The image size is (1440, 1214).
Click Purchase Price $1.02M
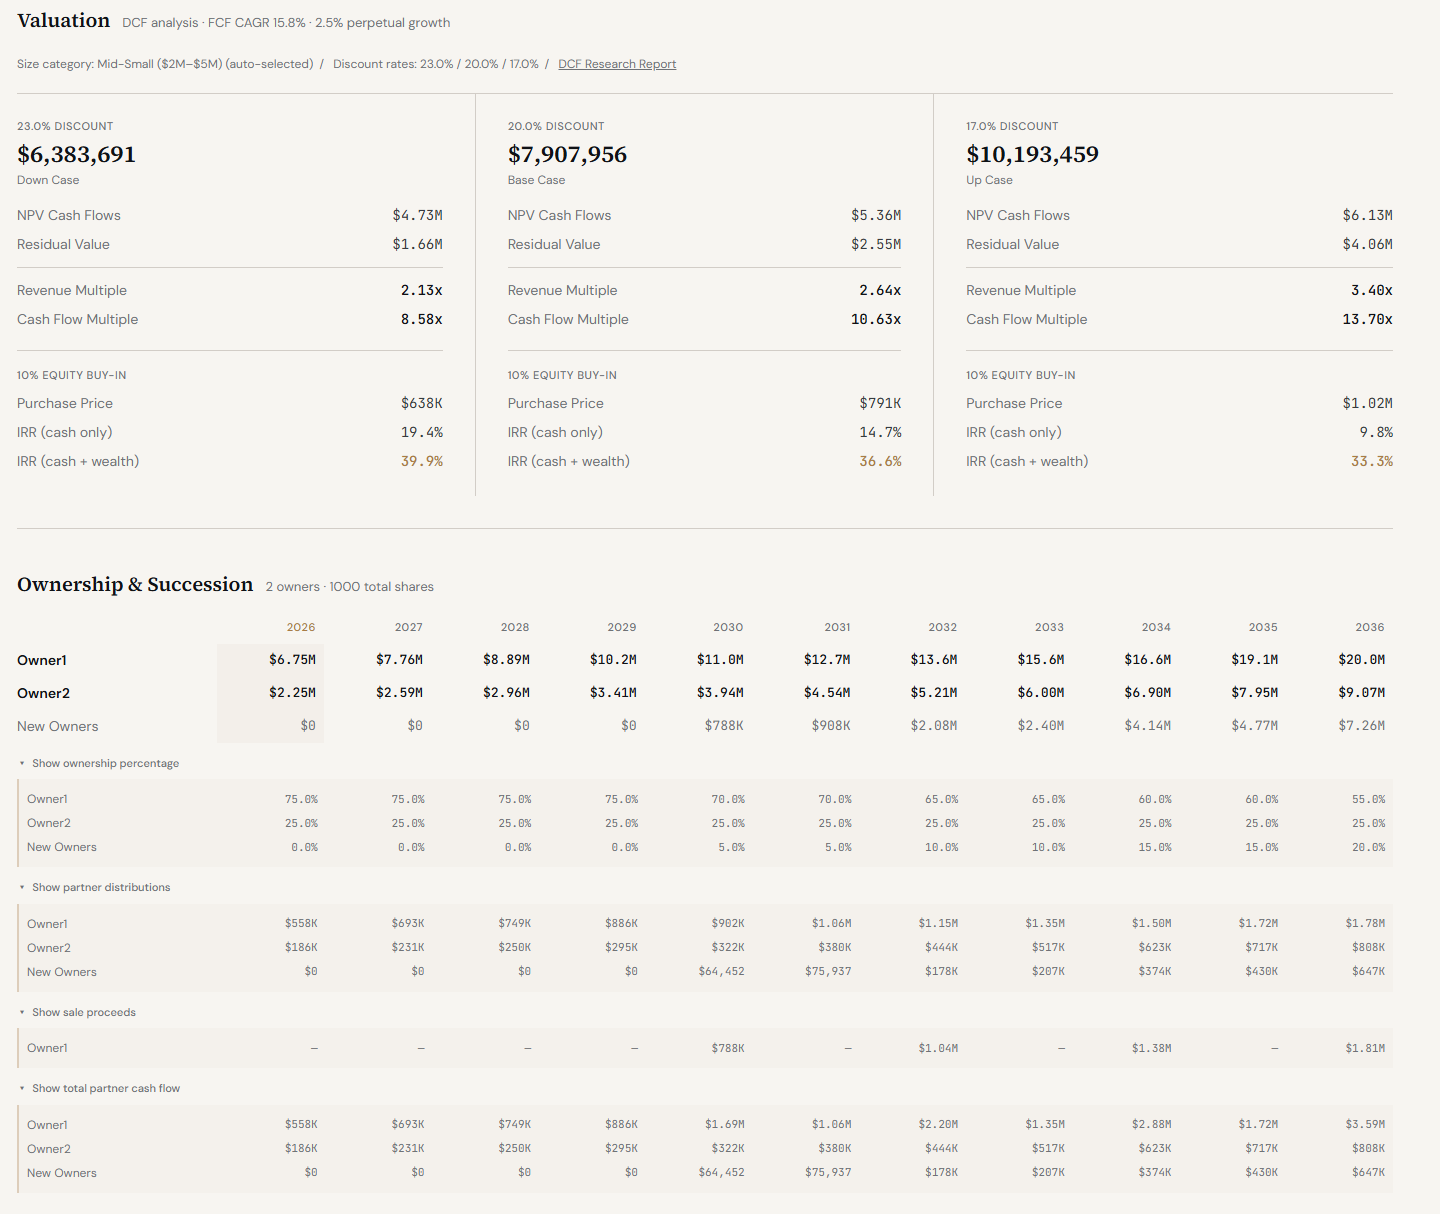[1367, 403]
